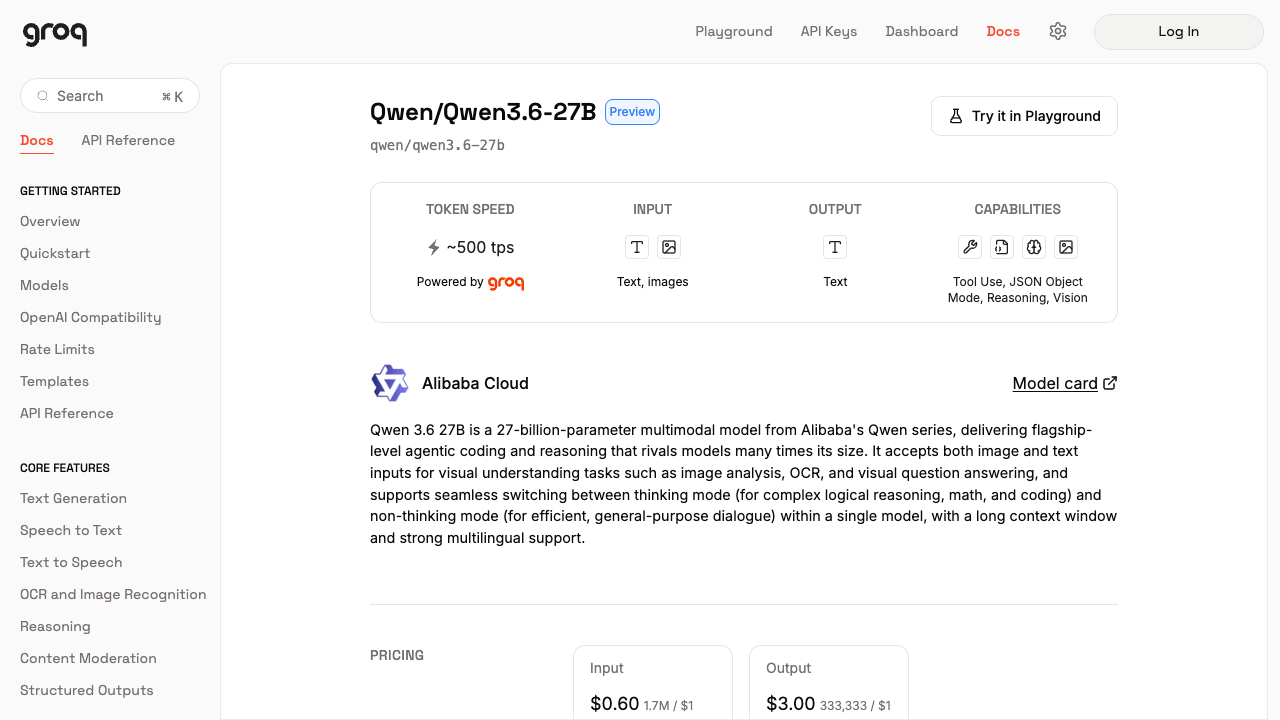Click the model ID qwen/qwen3.6-27b text
1280x720 pixels.
pyautogui.click(x=437, y=145)
